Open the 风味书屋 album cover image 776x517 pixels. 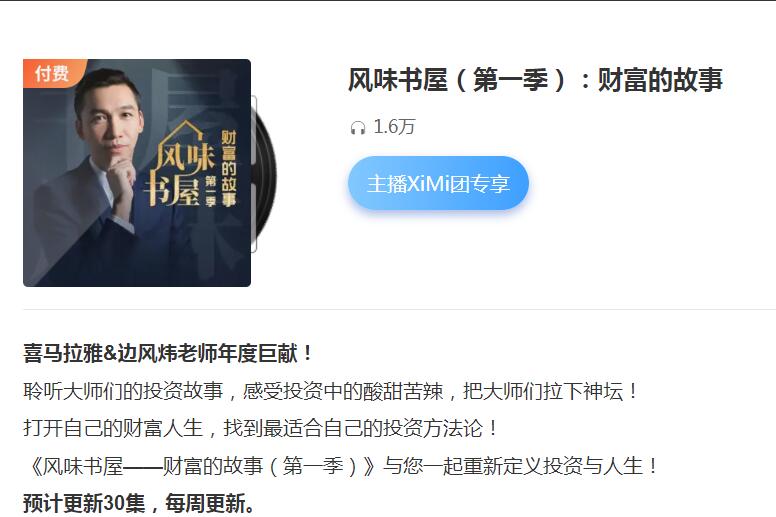pos(137,173)
